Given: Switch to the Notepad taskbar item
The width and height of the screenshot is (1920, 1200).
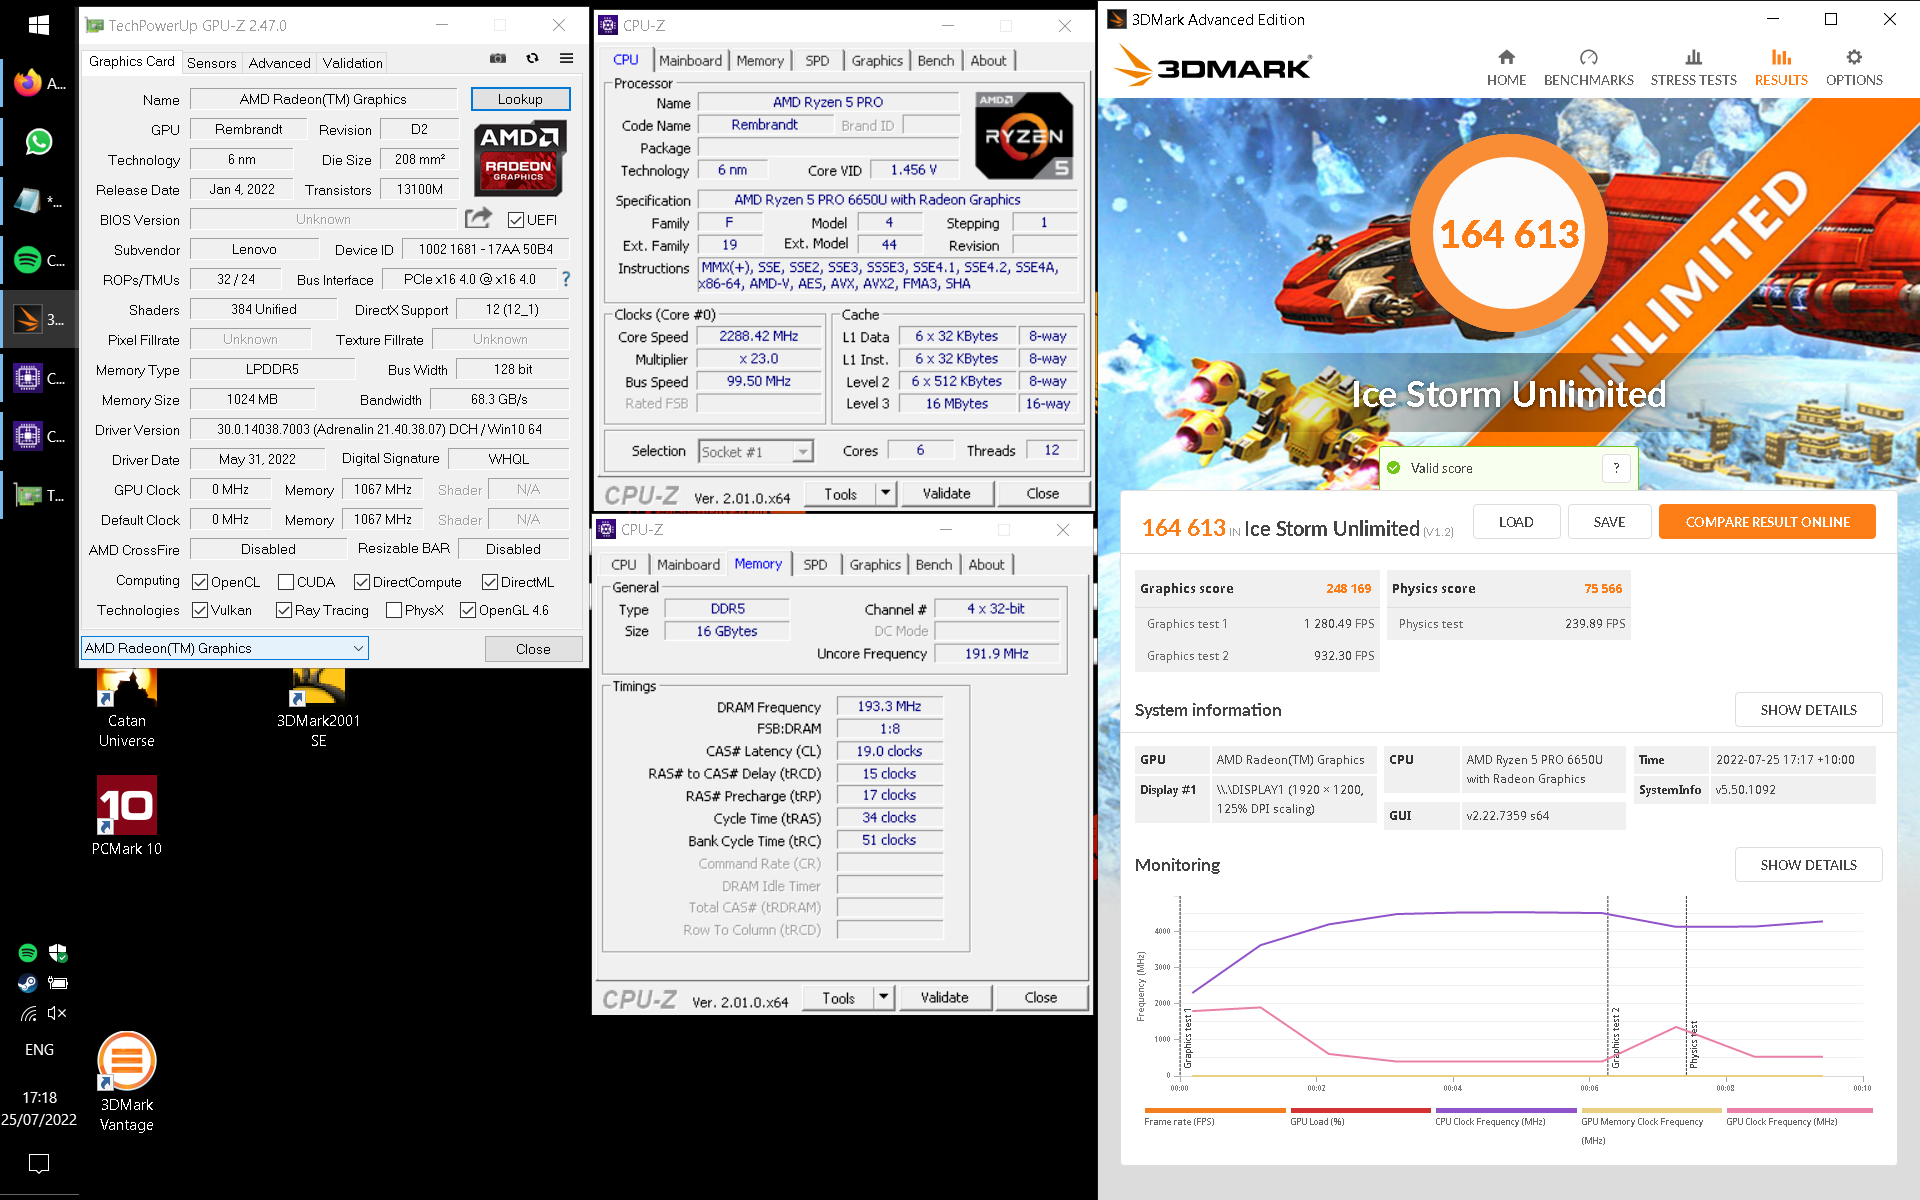Looking at the screenshot, I should [39, 201].
